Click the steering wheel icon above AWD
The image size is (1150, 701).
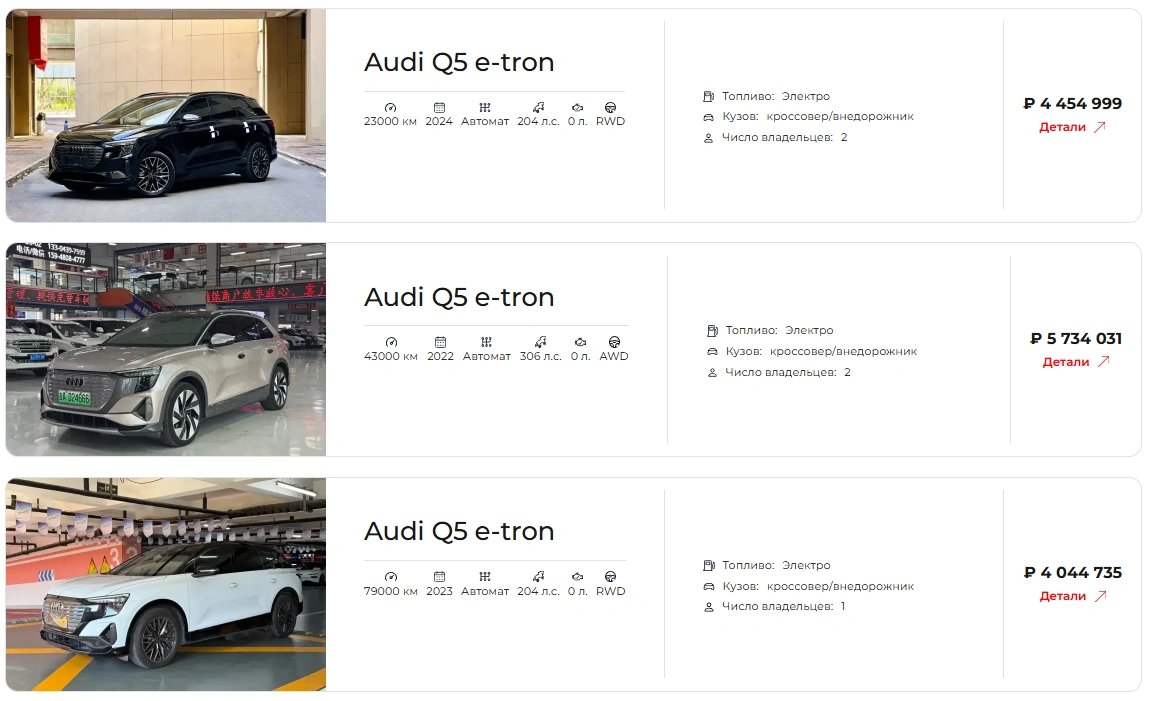click(x=615, y=342)
